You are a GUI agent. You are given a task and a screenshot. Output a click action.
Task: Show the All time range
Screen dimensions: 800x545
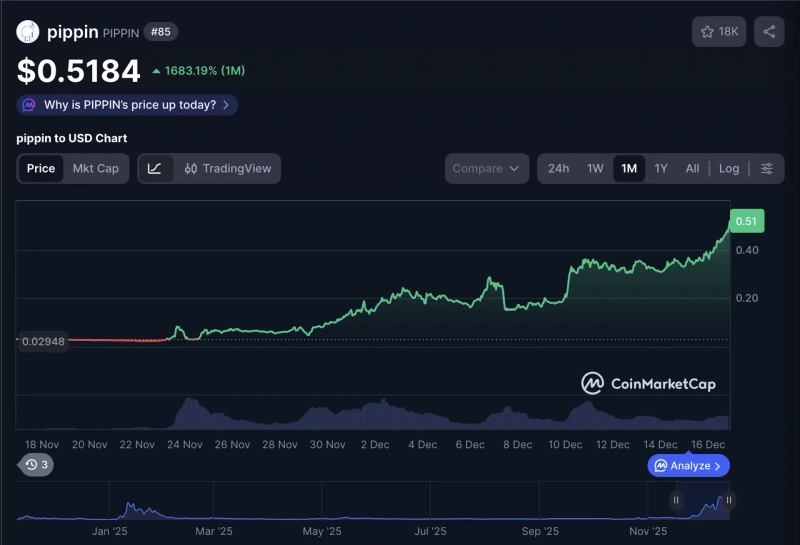[692, 168]
